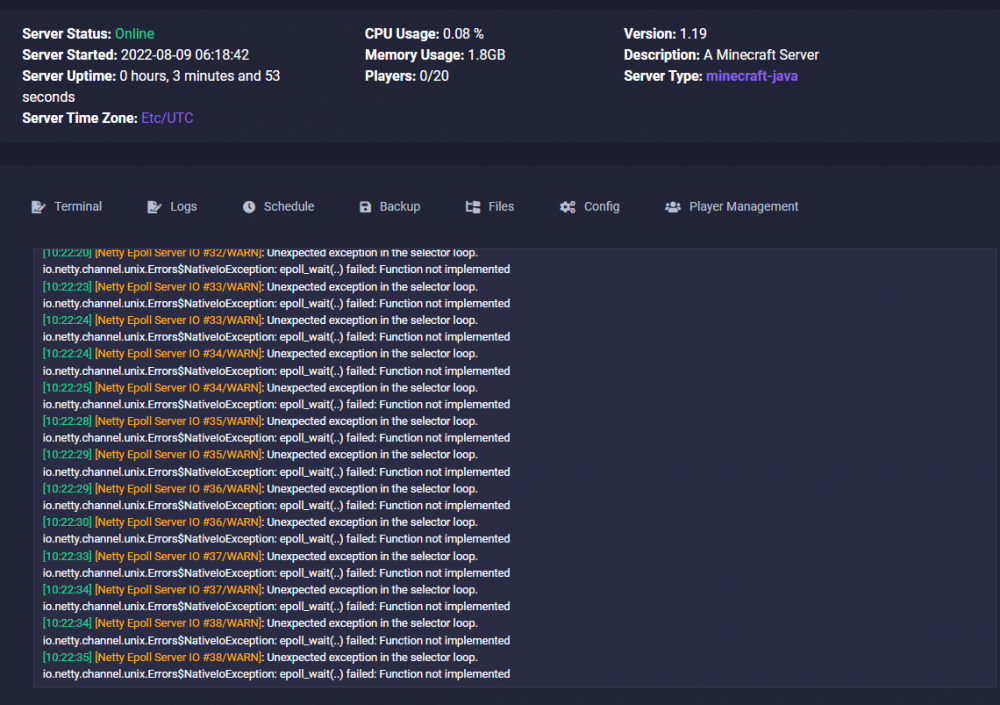Click the [10:22:24] Netty Epoll #33/WARN line
Image resolution: width=1000 pixels, height=705 pixels.
coord(260,320)
